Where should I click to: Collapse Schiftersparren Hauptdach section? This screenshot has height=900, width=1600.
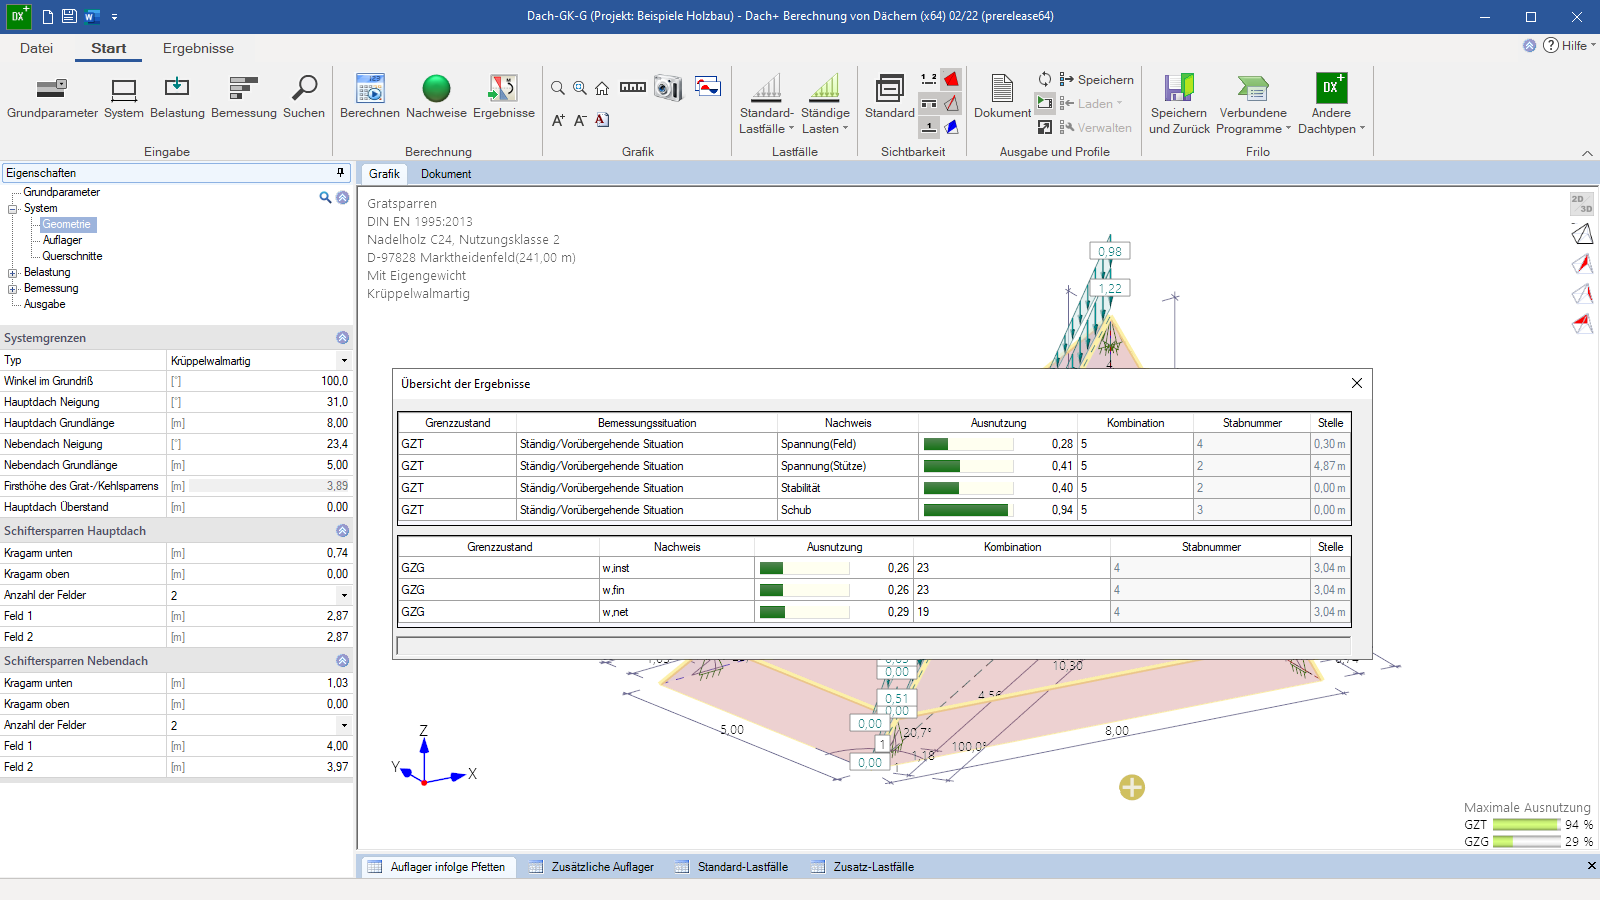pyautogui.click(x=342, y=531)
